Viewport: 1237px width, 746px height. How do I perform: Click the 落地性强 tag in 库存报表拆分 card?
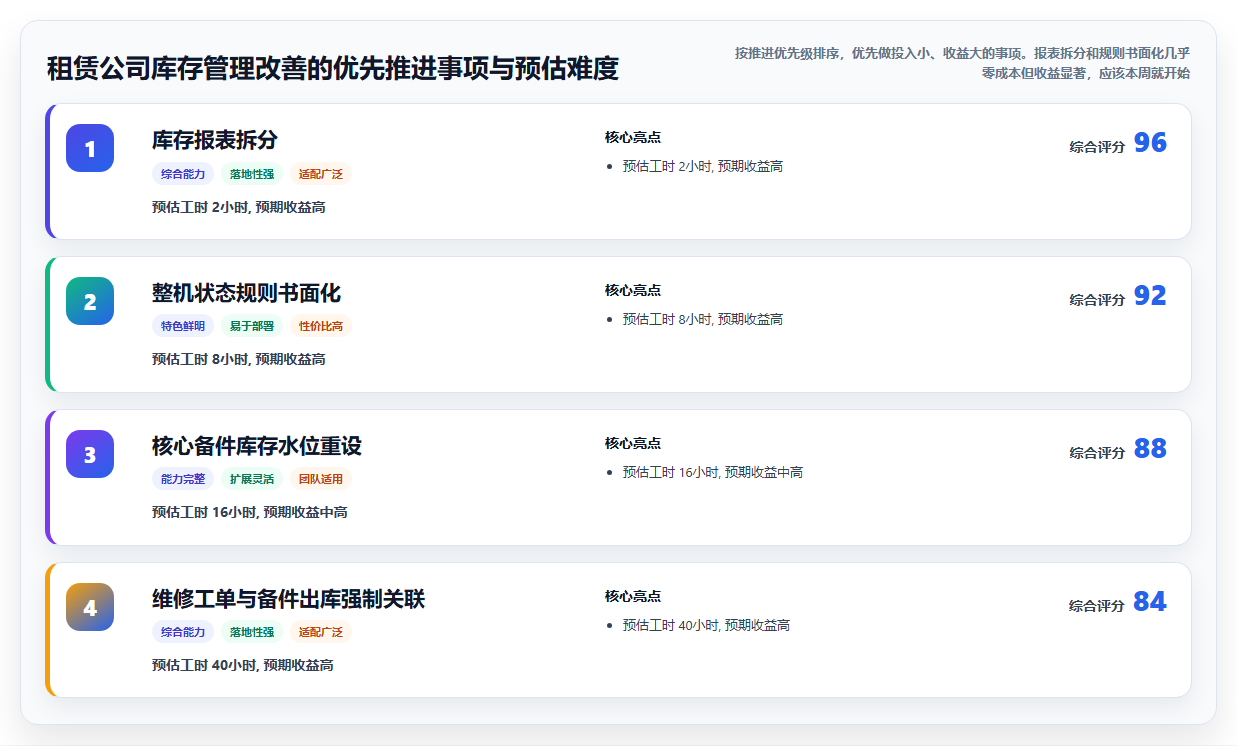(252, 174)
